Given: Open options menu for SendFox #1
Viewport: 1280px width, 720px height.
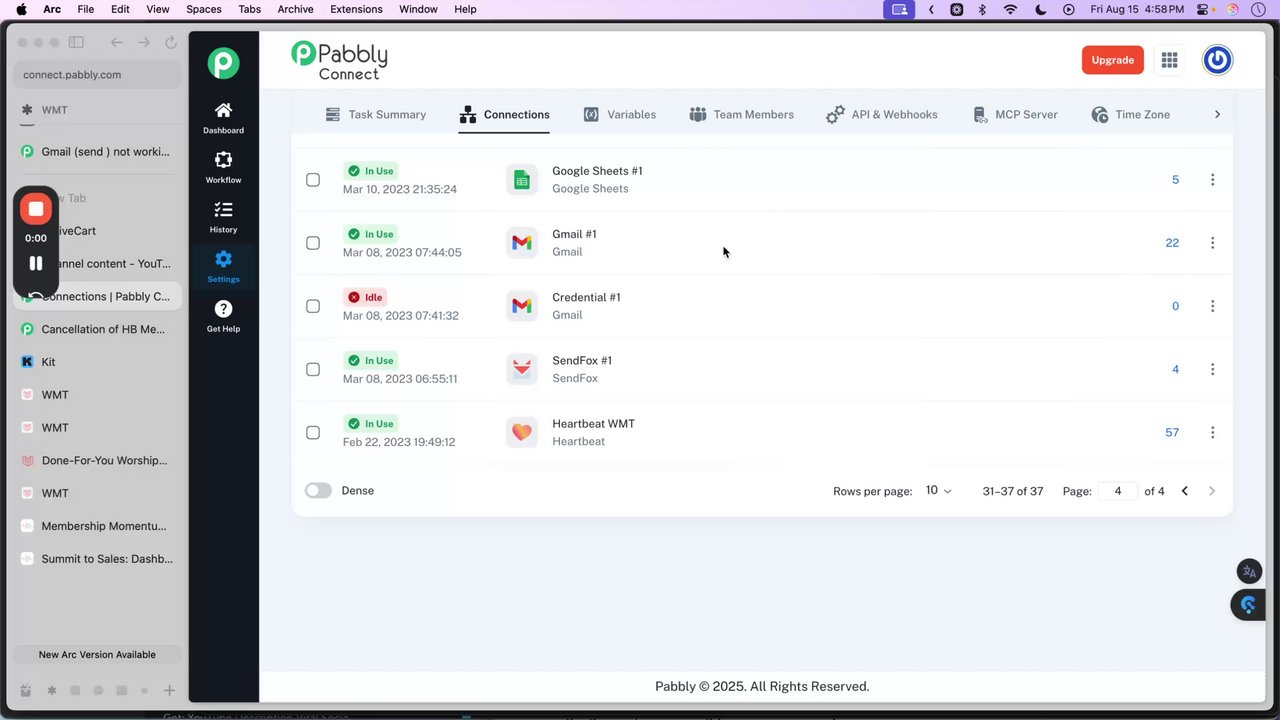Looking at the screenshot, I should click(1212, 369).
